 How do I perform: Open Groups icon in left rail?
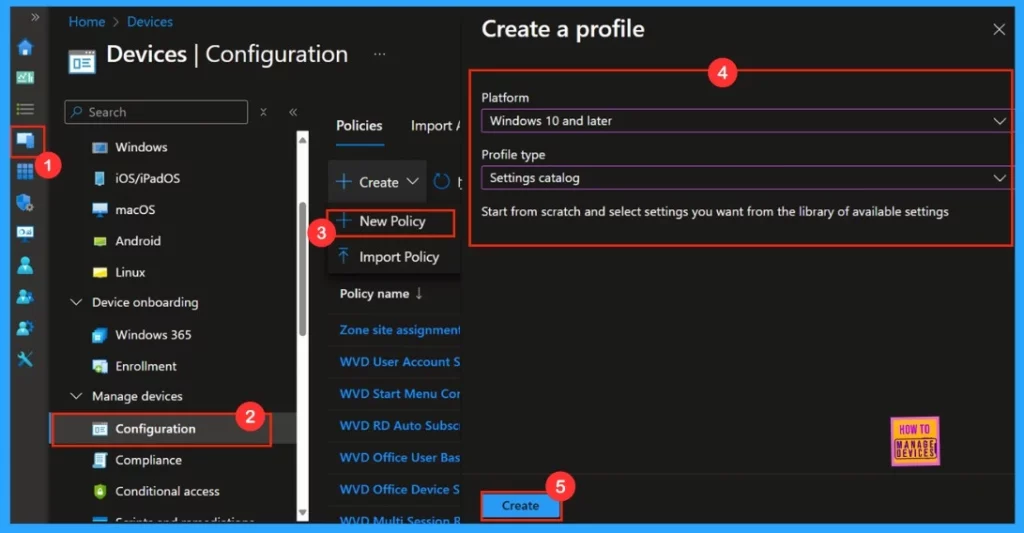[25, 297]
